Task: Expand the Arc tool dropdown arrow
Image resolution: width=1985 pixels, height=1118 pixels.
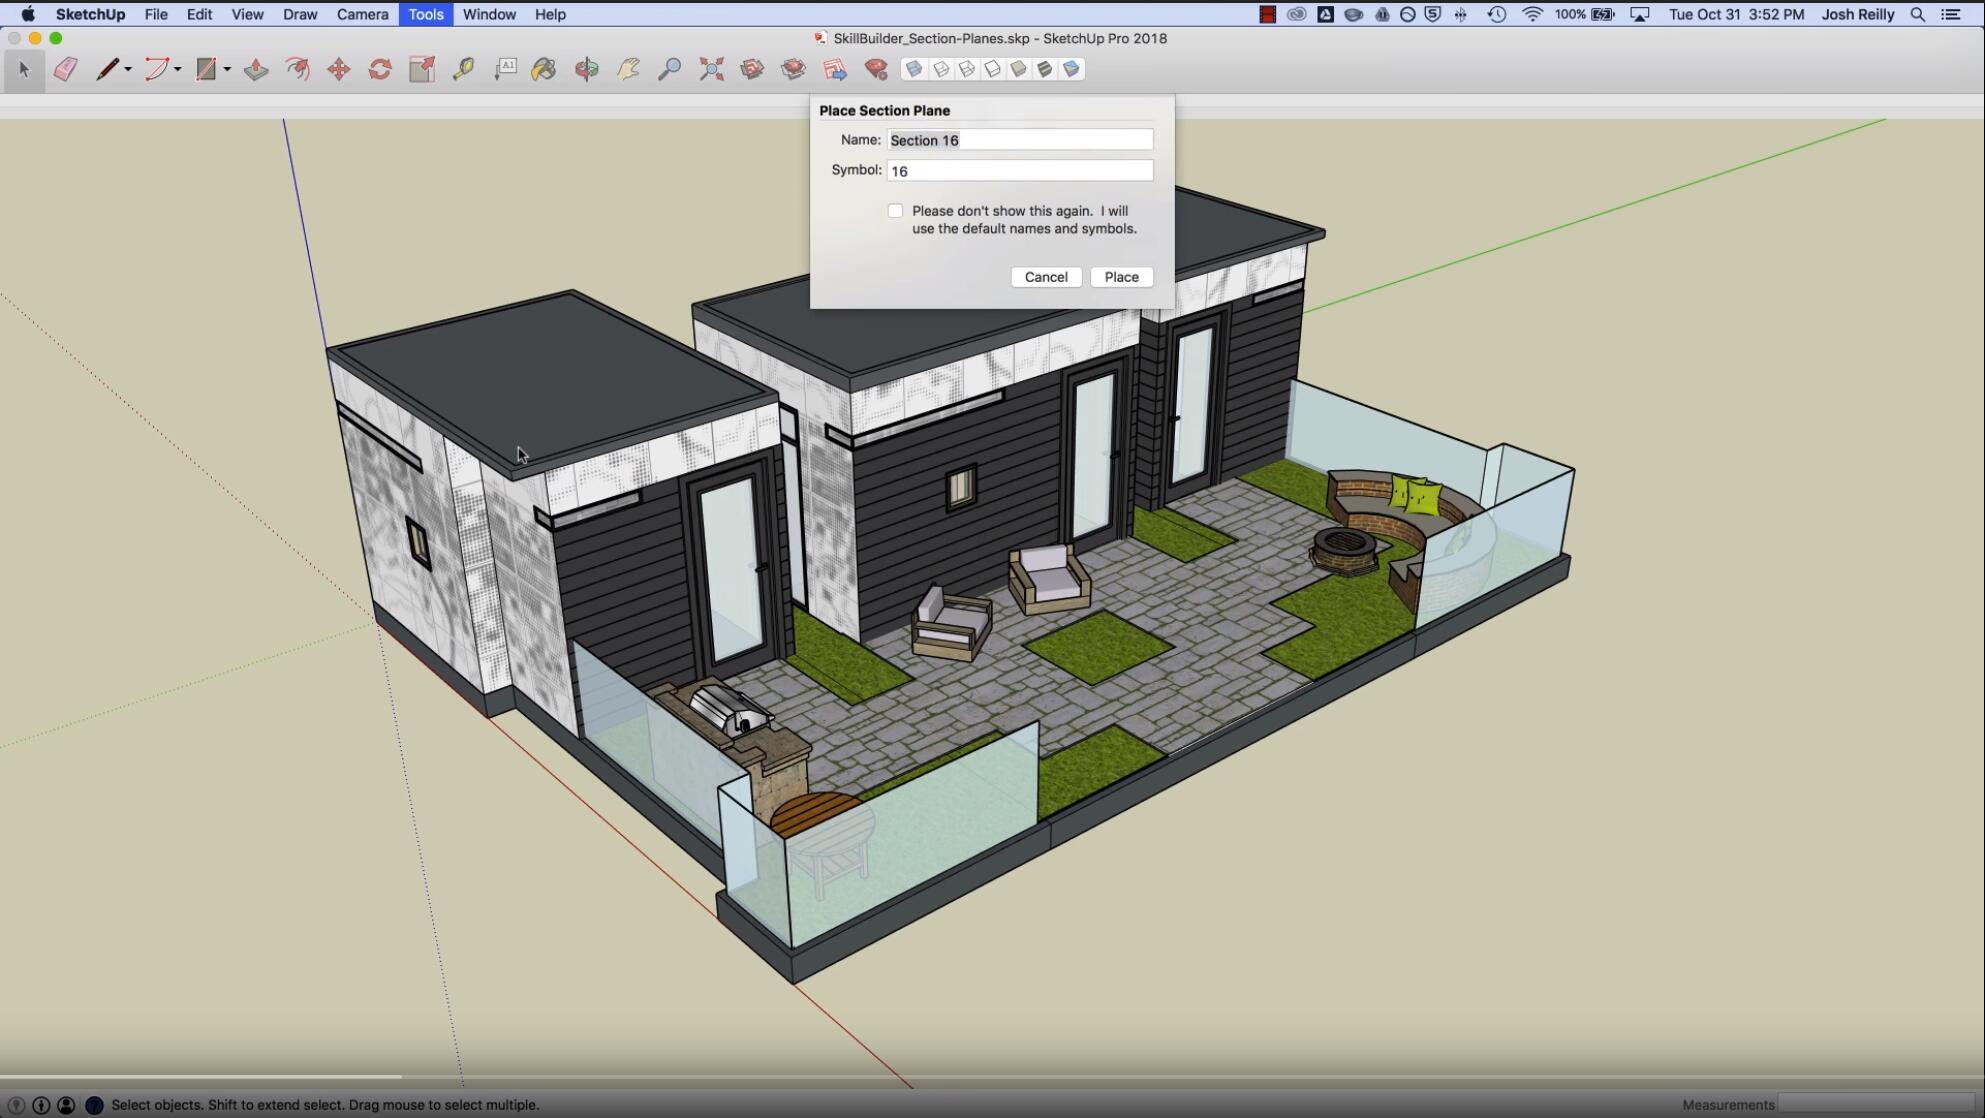Action: [178, 69]
